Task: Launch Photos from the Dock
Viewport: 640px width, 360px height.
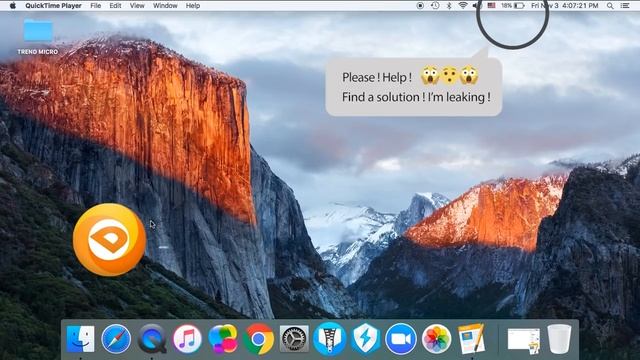Action: (436, 339)
